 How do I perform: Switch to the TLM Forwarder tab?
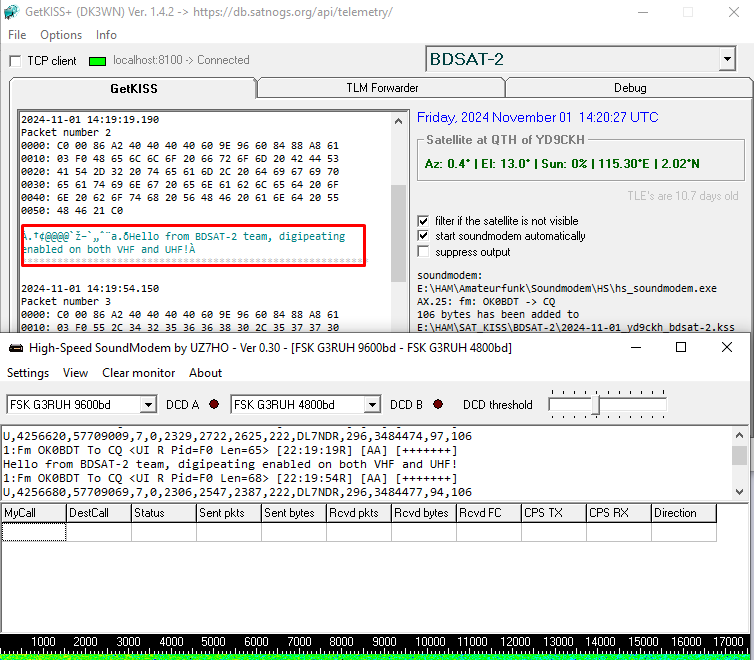tap(382, 88)
